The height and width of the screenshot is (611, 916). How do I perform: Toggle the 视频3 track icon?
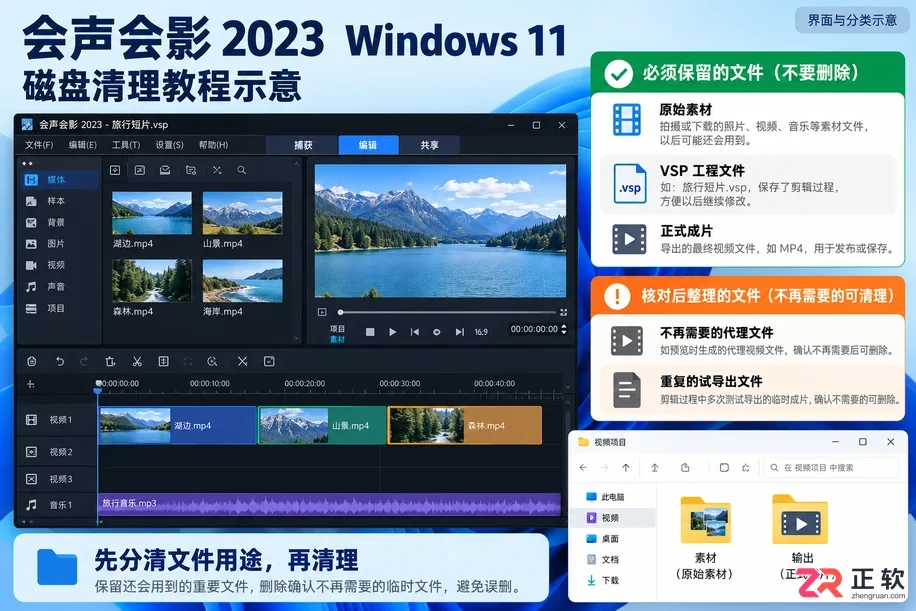coord(32,479)
